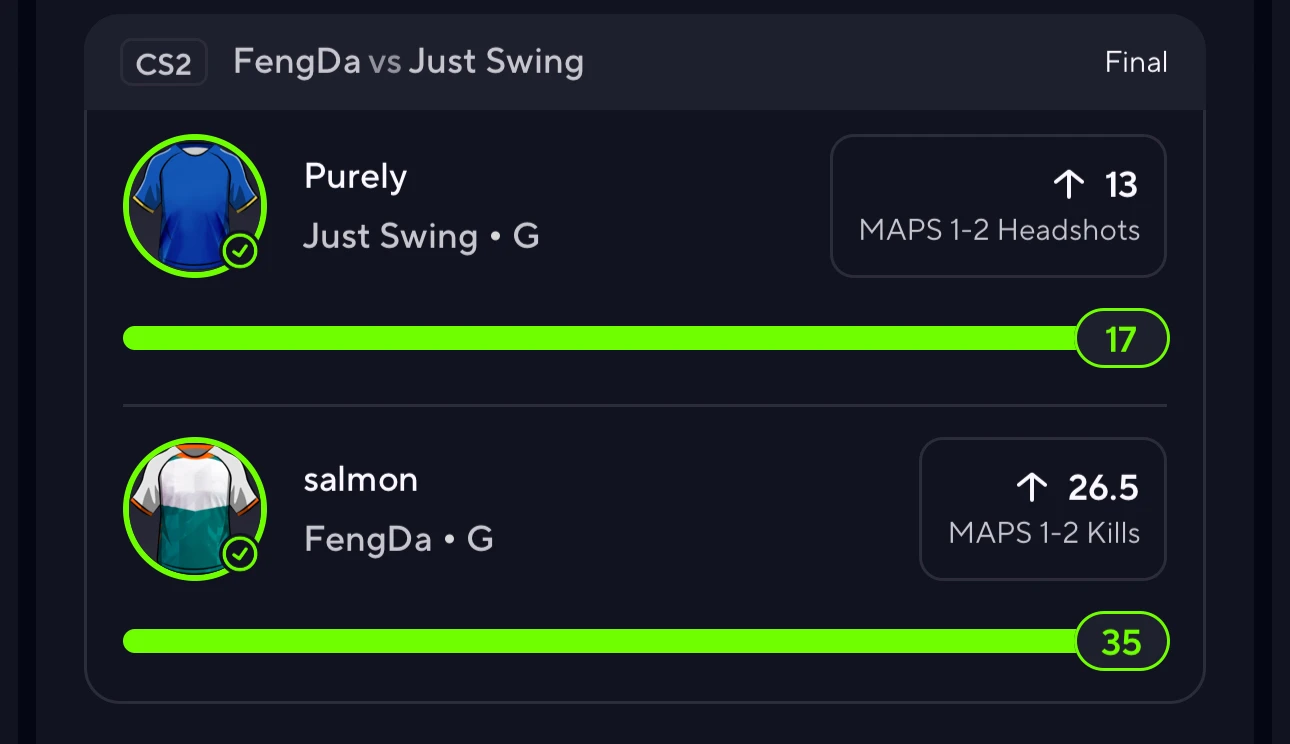This screenshot has height=744, width=1290.
Task: Click the Final status label
Action: point(1136,62)
